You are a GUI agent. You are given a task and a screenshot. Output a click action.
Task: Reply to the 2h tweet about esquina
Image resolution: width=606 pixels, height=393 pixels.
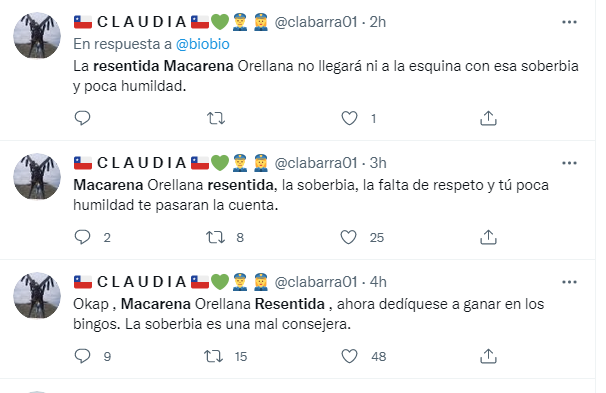pyautogui.click(x=82, y=118)
